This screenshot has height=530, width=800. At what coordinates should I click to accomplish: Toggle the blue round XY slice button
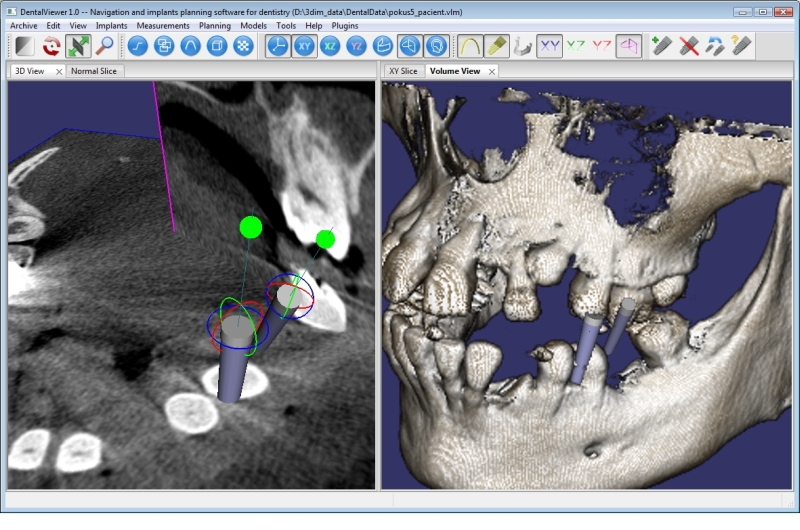pyautogui.click(x=305, y=46)
